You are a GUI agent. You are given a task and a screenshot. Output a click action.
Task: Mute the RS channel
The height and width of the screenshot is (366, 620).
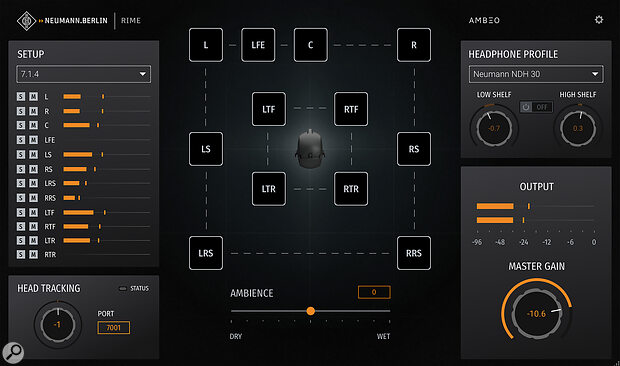(x=34, y=169)
